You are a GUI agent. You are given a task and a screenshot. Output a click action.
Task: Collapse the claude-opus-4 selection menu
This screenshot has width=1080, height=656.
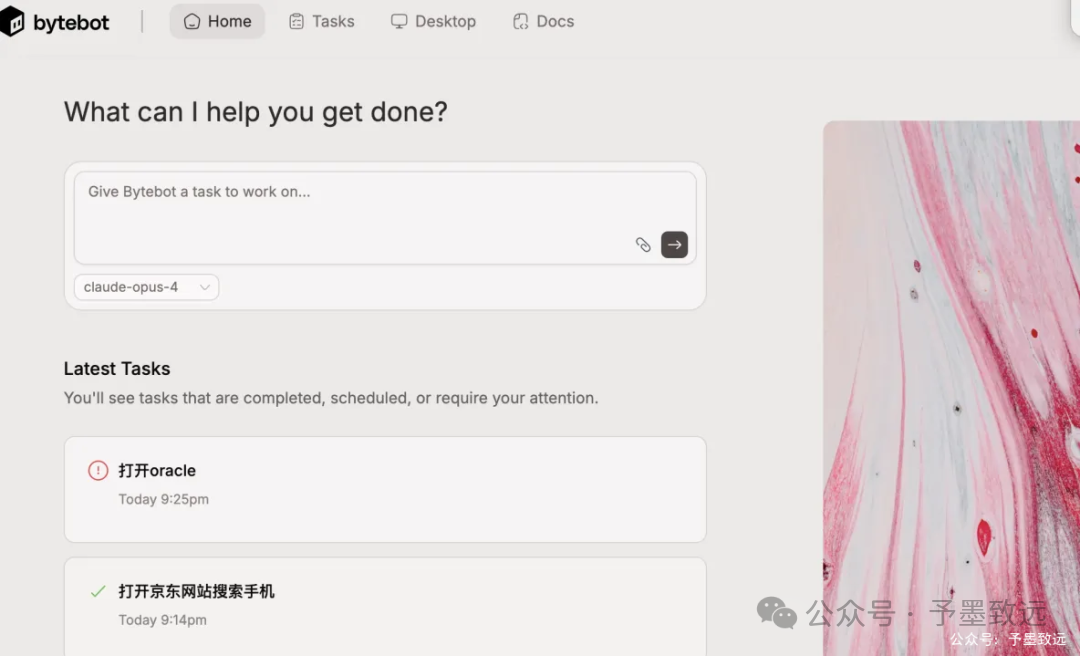click(145, 287)
